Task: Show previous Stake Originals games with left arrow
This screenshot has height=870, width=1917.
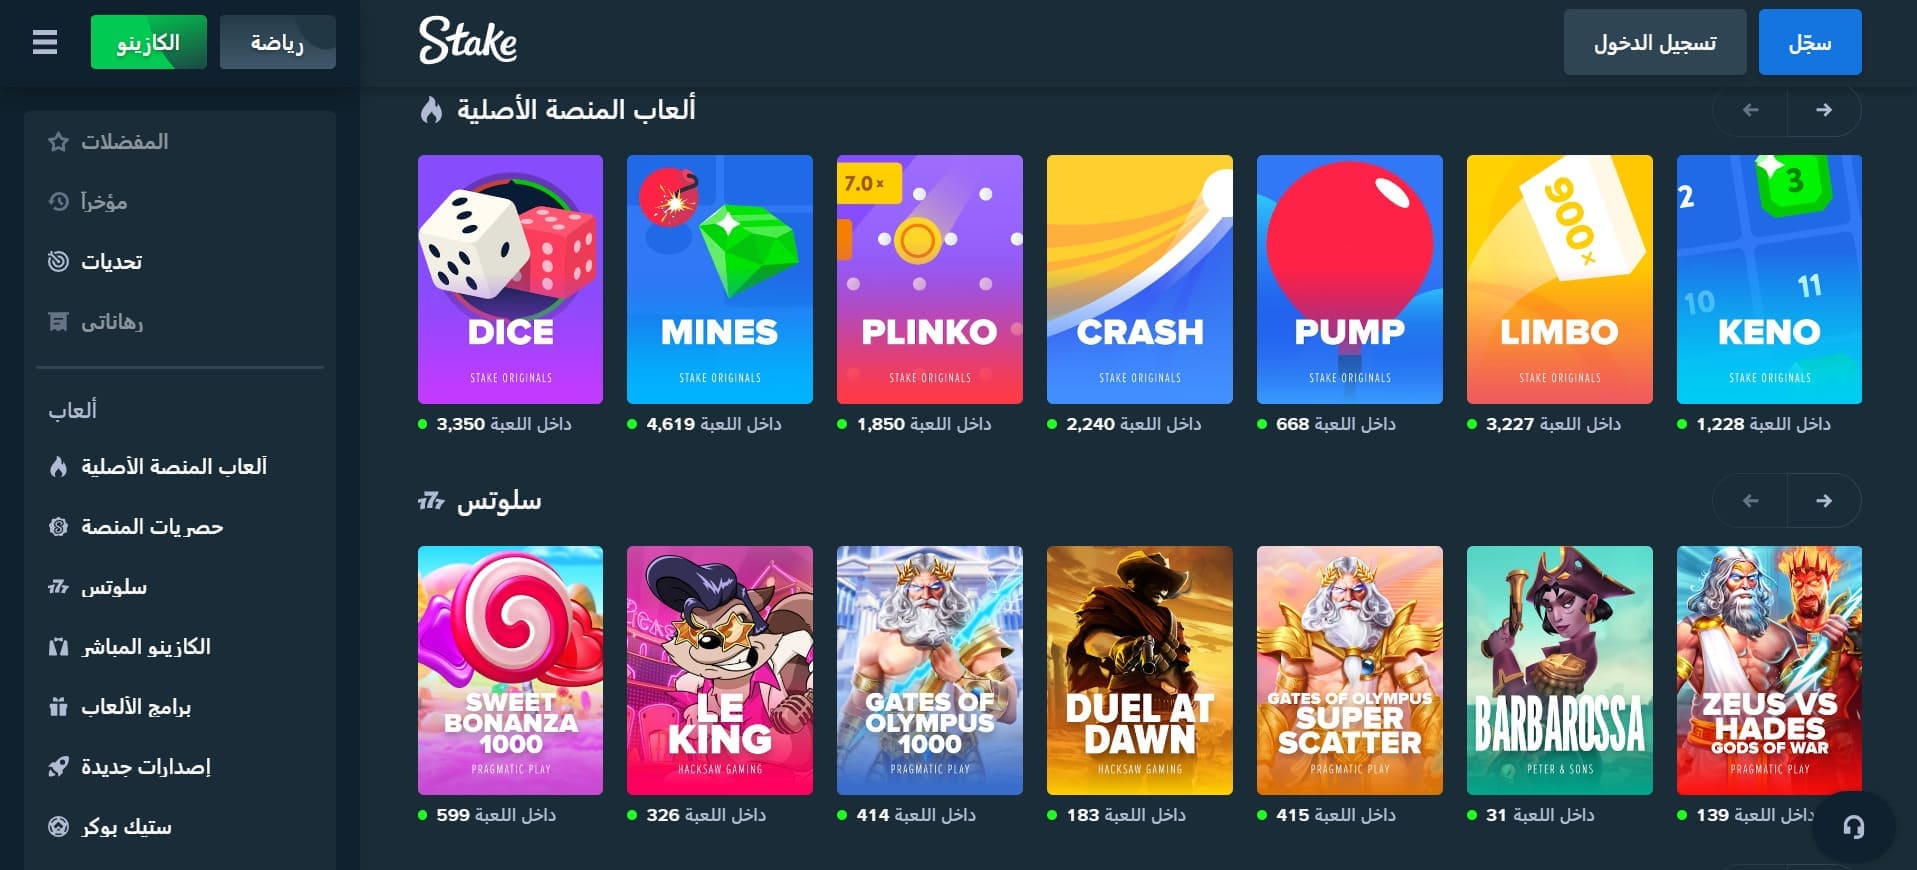Action: click(x=1750, y=110)
